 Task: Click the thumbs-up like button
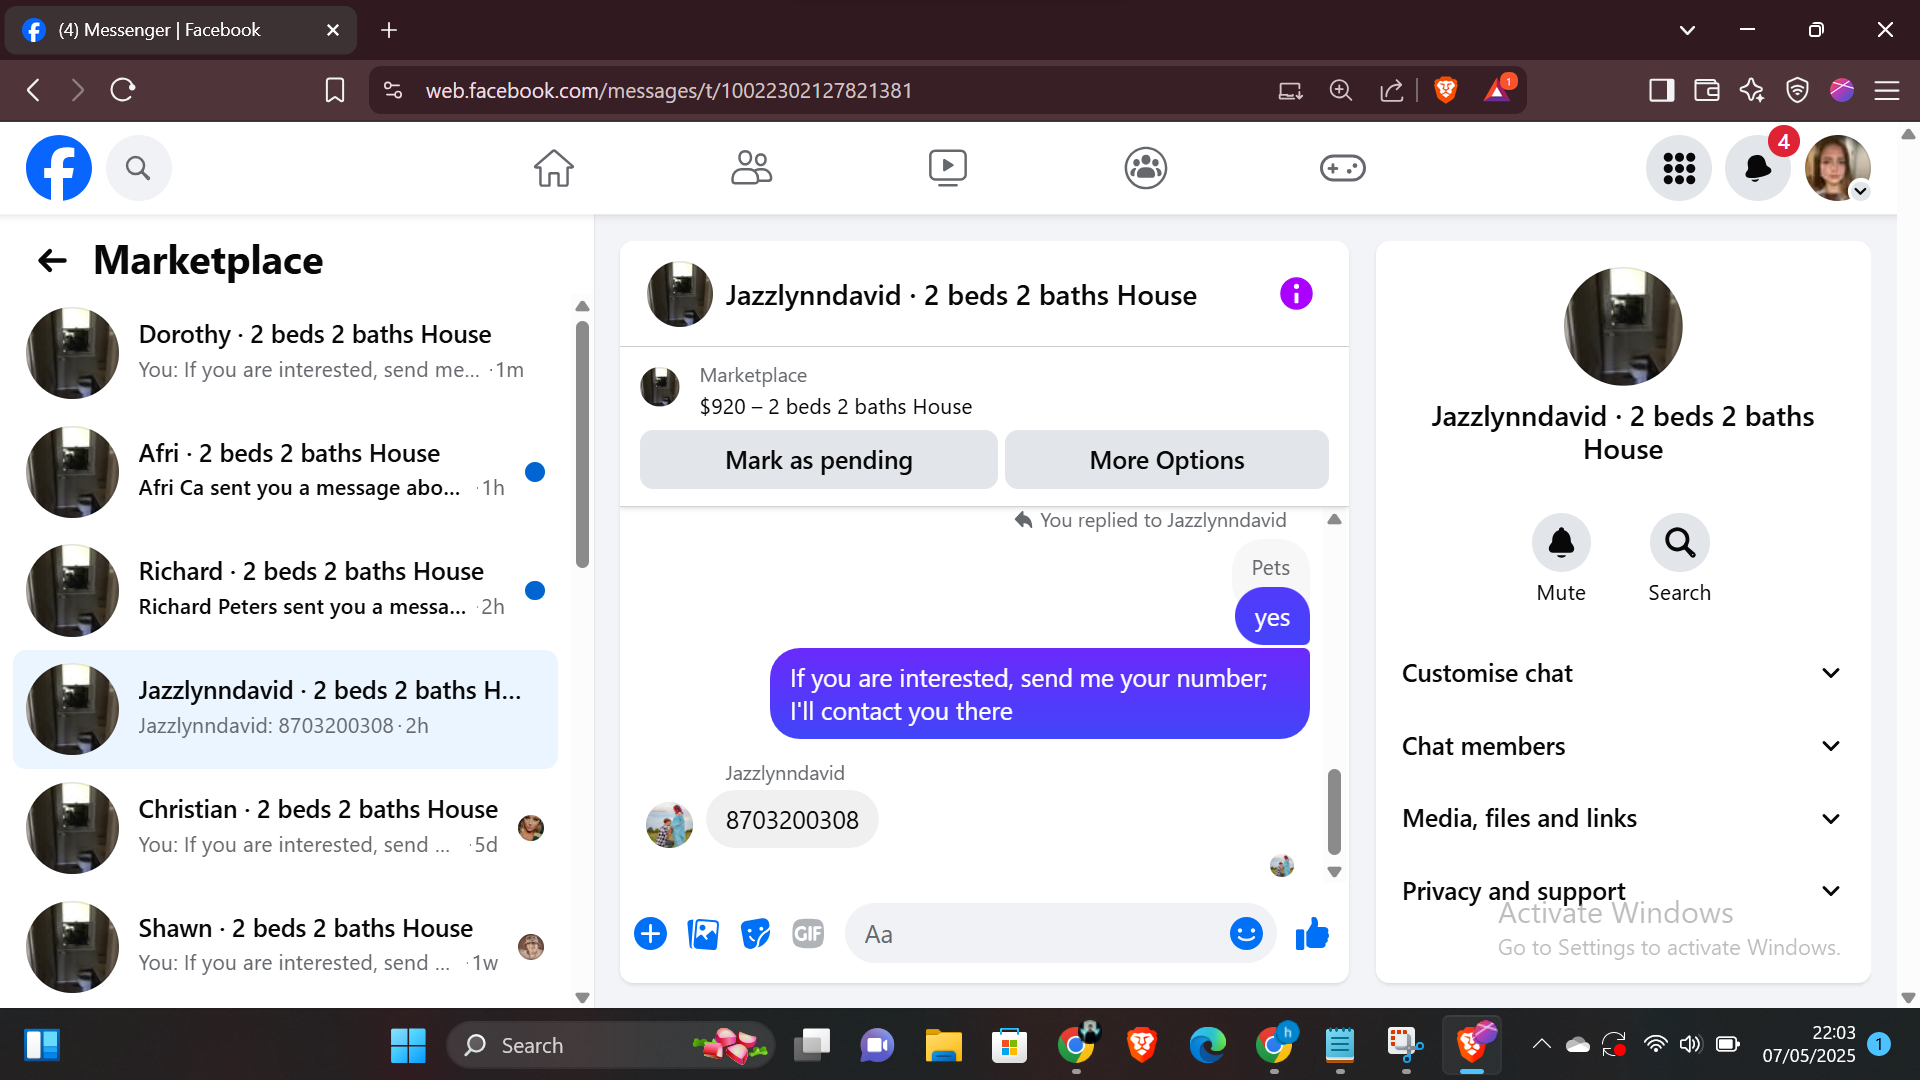pyautogui.click(x=1312, y=934)
